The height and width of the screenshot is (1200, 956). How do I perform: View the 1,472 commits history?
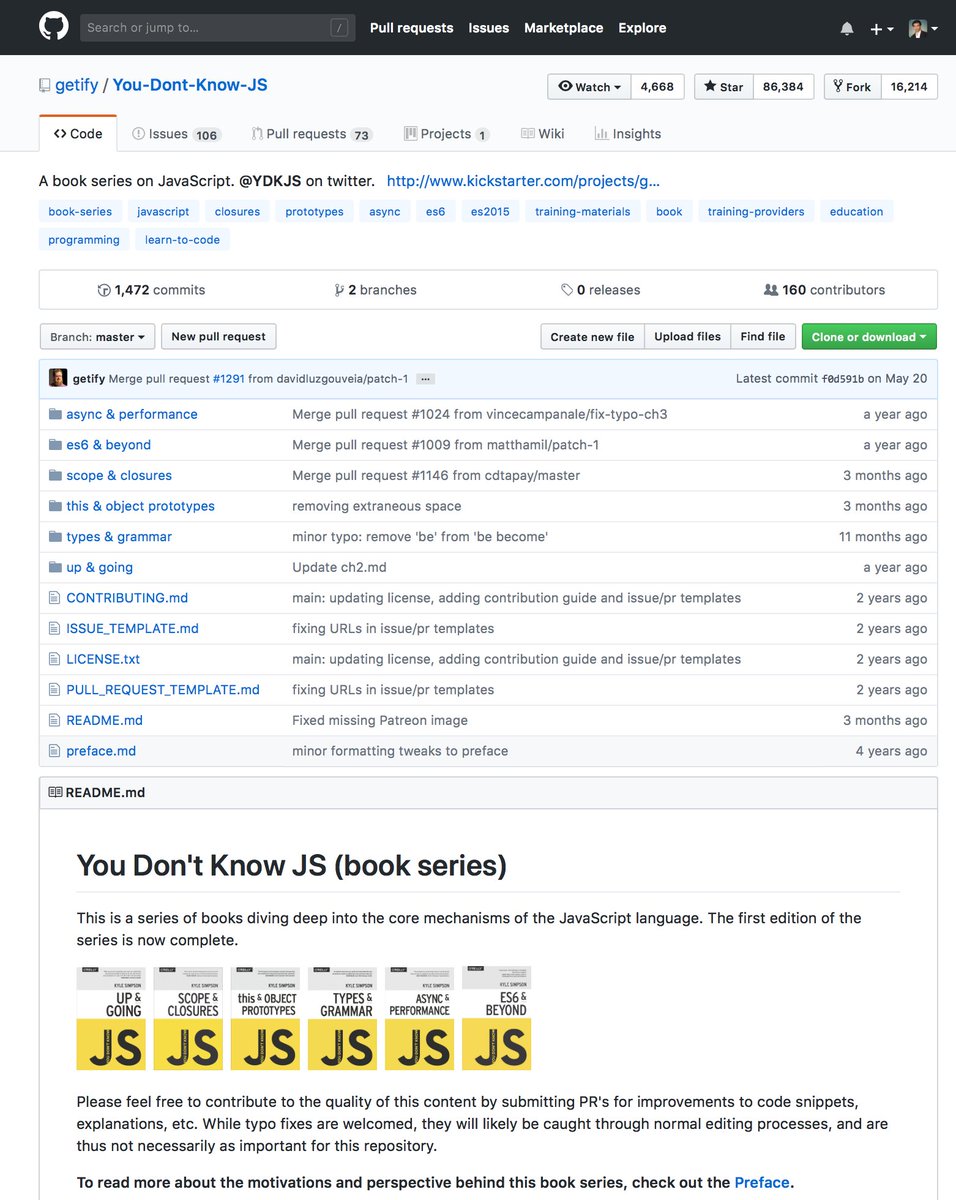coord(151,290)
